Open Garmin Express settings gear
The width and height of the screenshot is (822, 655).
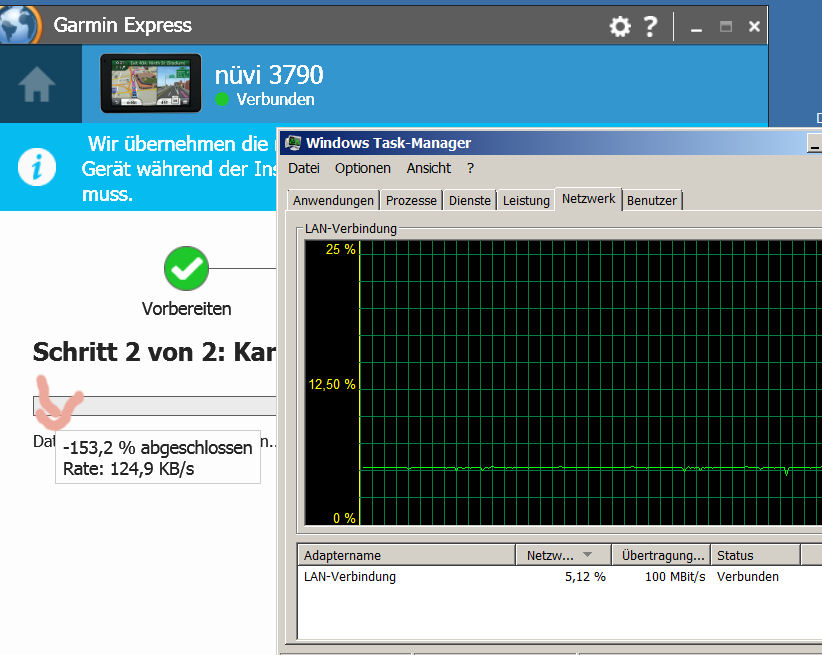[620, 26]
